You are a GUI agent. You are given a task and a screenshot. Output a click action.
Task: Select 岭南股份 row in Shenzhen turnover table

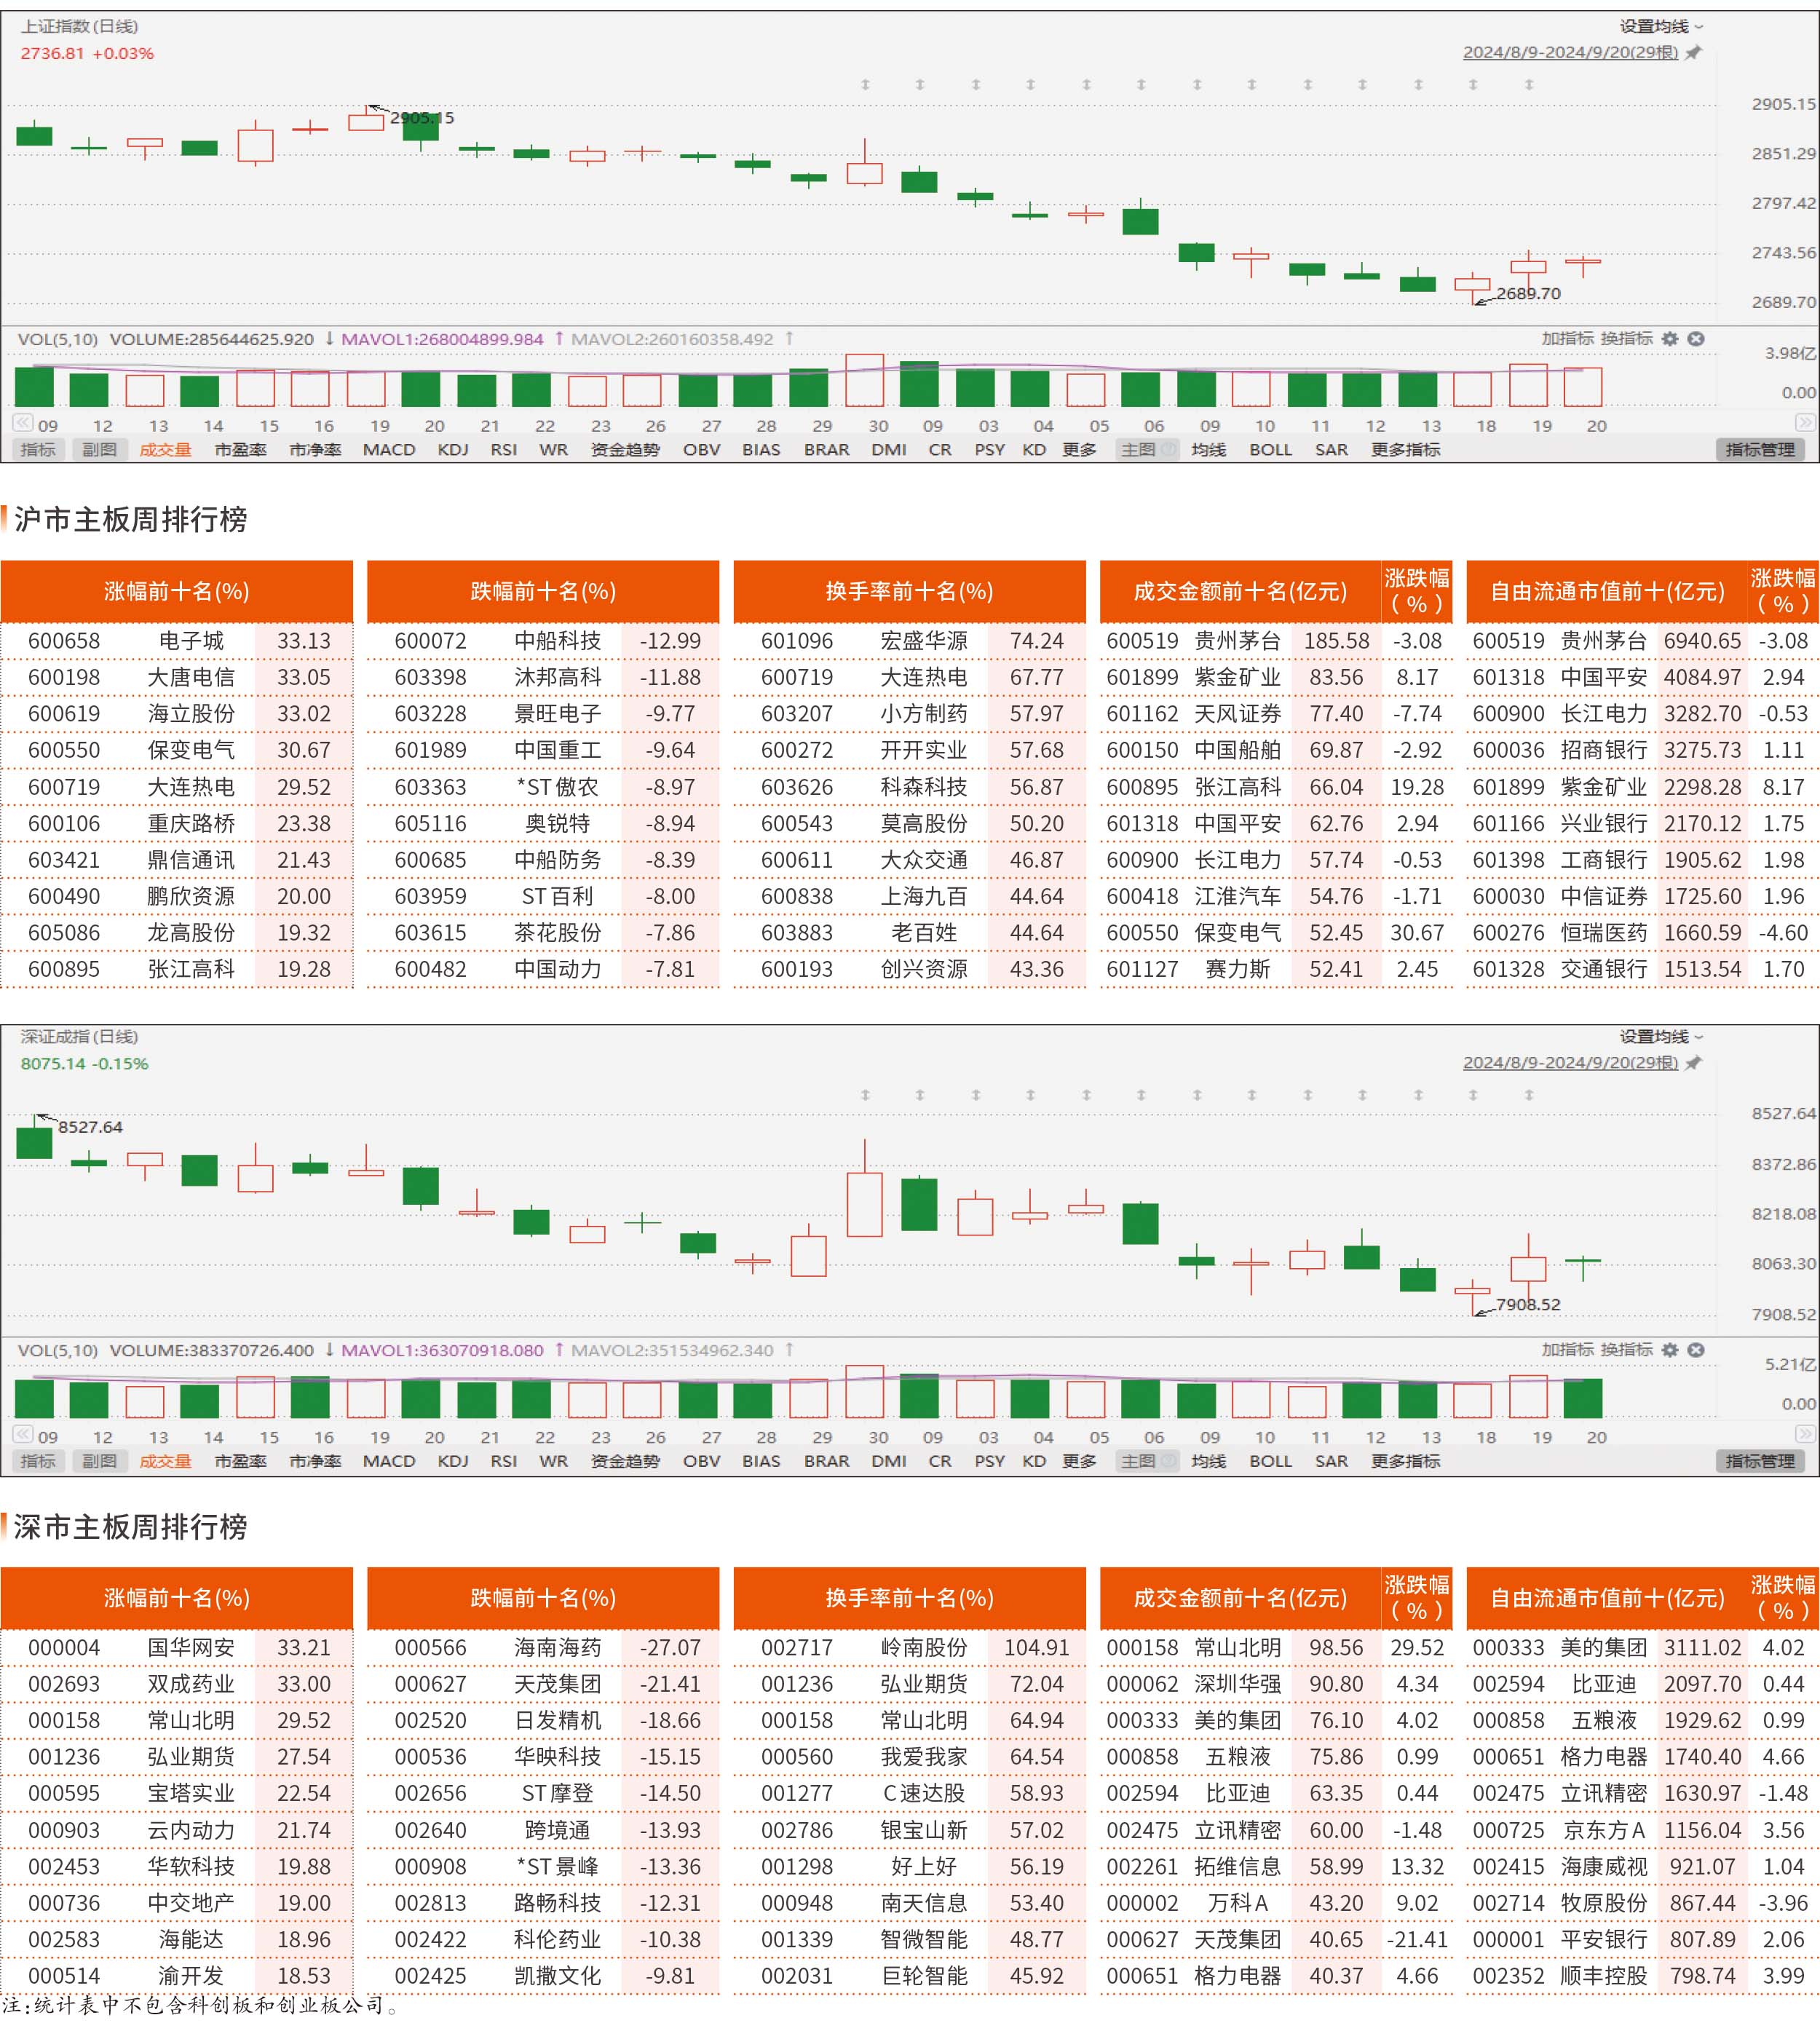tap(909, 1648)
